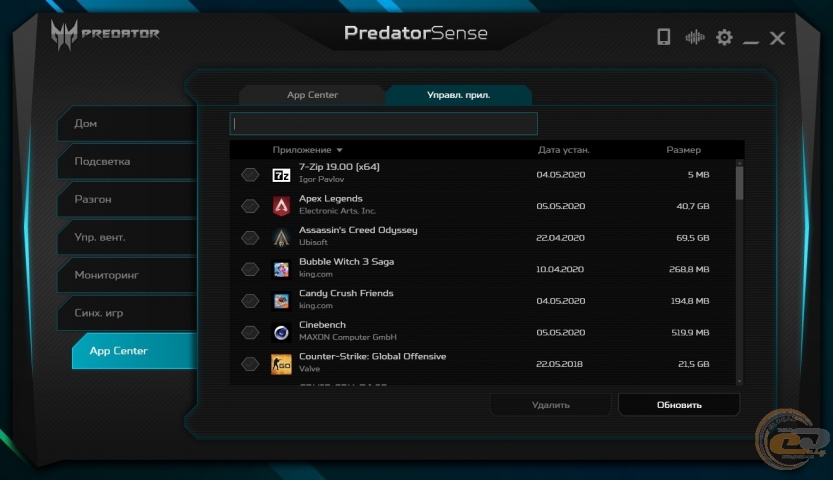Select the Apex Legends name text
833x480 pixels.
(330, 199)
